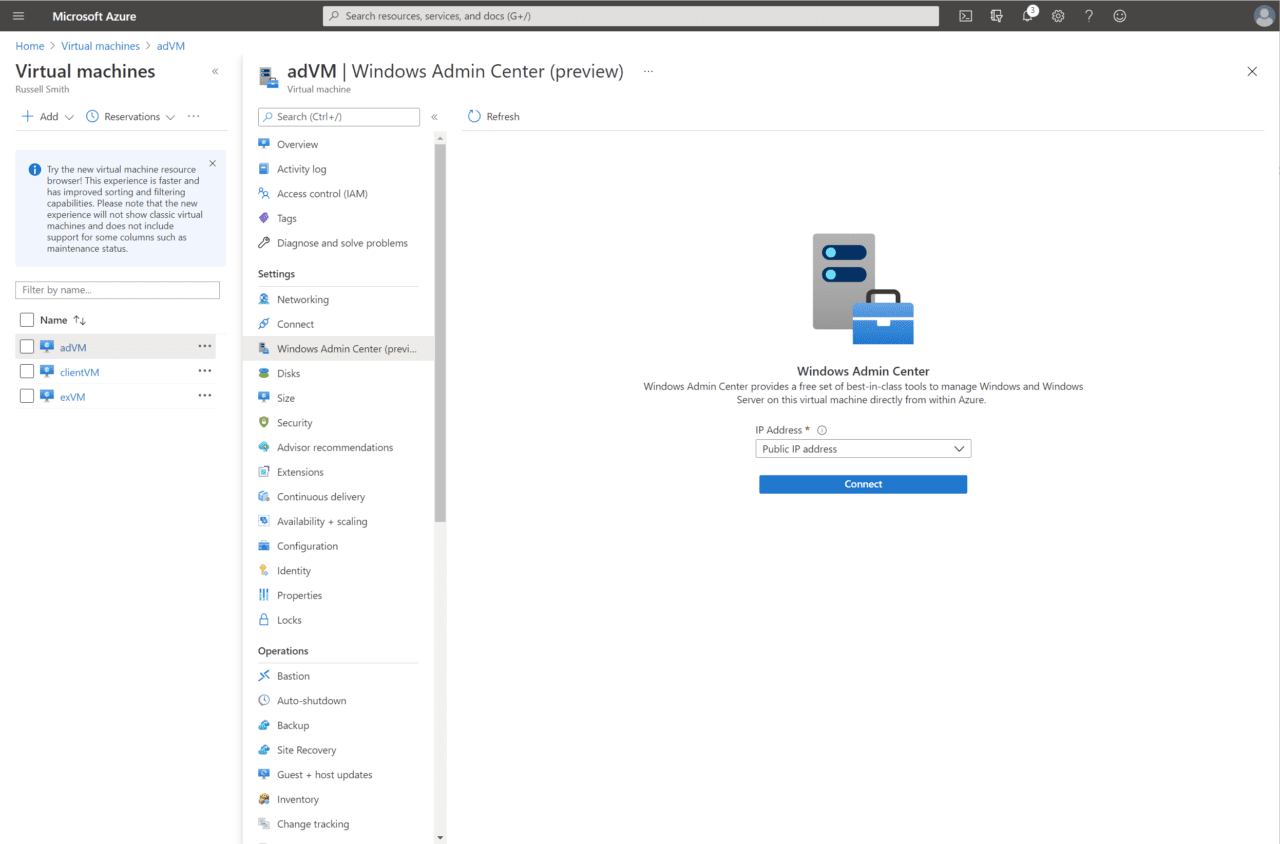The height and width of the screenshot is (844, 1280).
Task: Collapse the adVM resource menu
Action: [x=434, y=117]
